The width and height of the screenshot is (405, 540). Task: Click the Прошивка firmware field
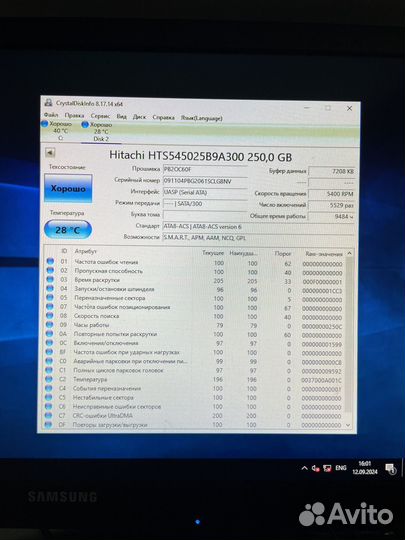[x=205, y=169]
